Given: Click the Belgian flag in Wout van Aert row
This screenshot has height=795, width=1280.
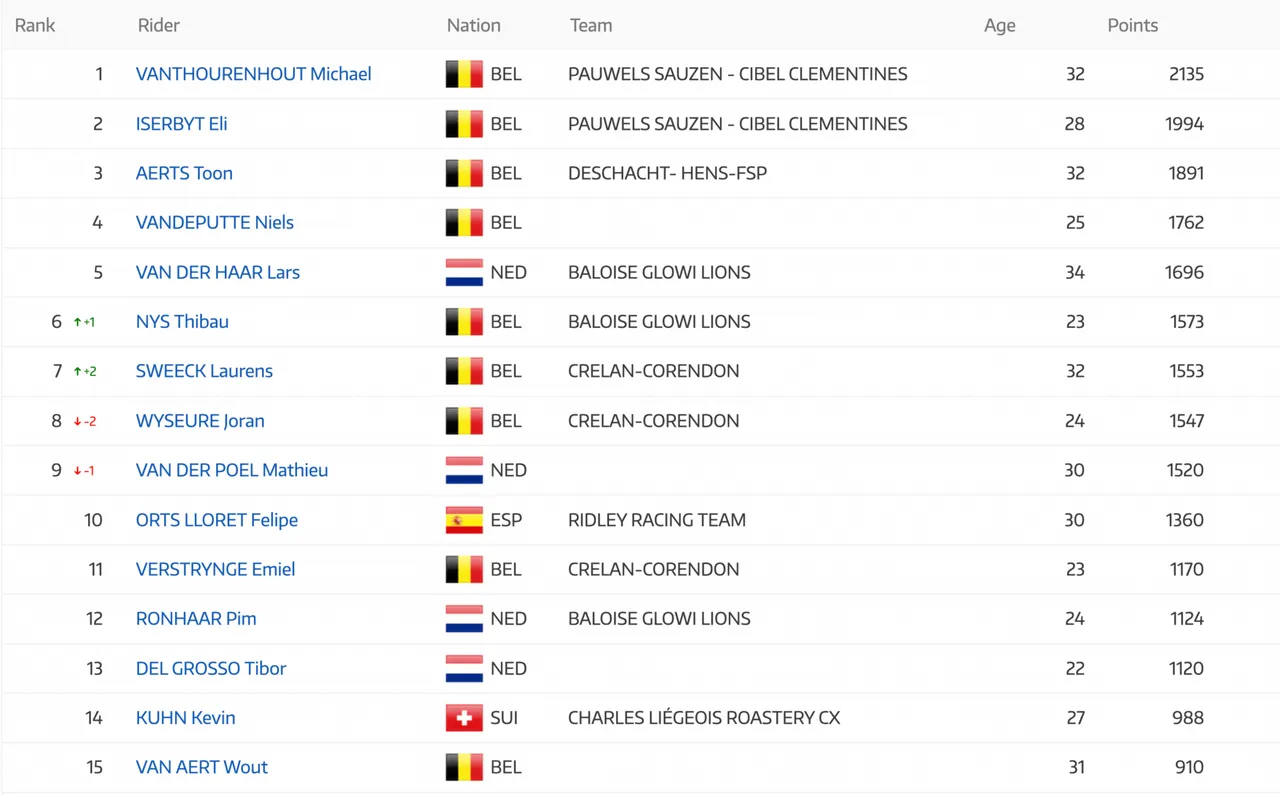Looking at the screenshot, I should [x=464, y=767].
